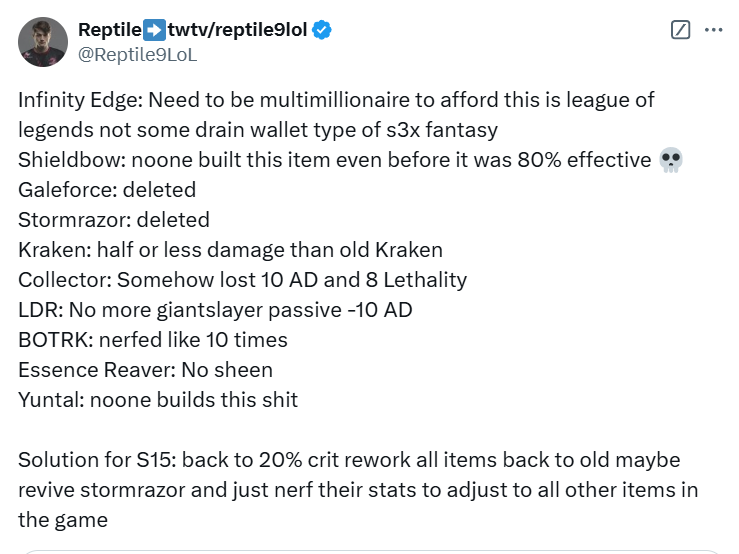Click the right-arrow emoji in display name
Screen dimensions: 739x554
coord(156,31)
